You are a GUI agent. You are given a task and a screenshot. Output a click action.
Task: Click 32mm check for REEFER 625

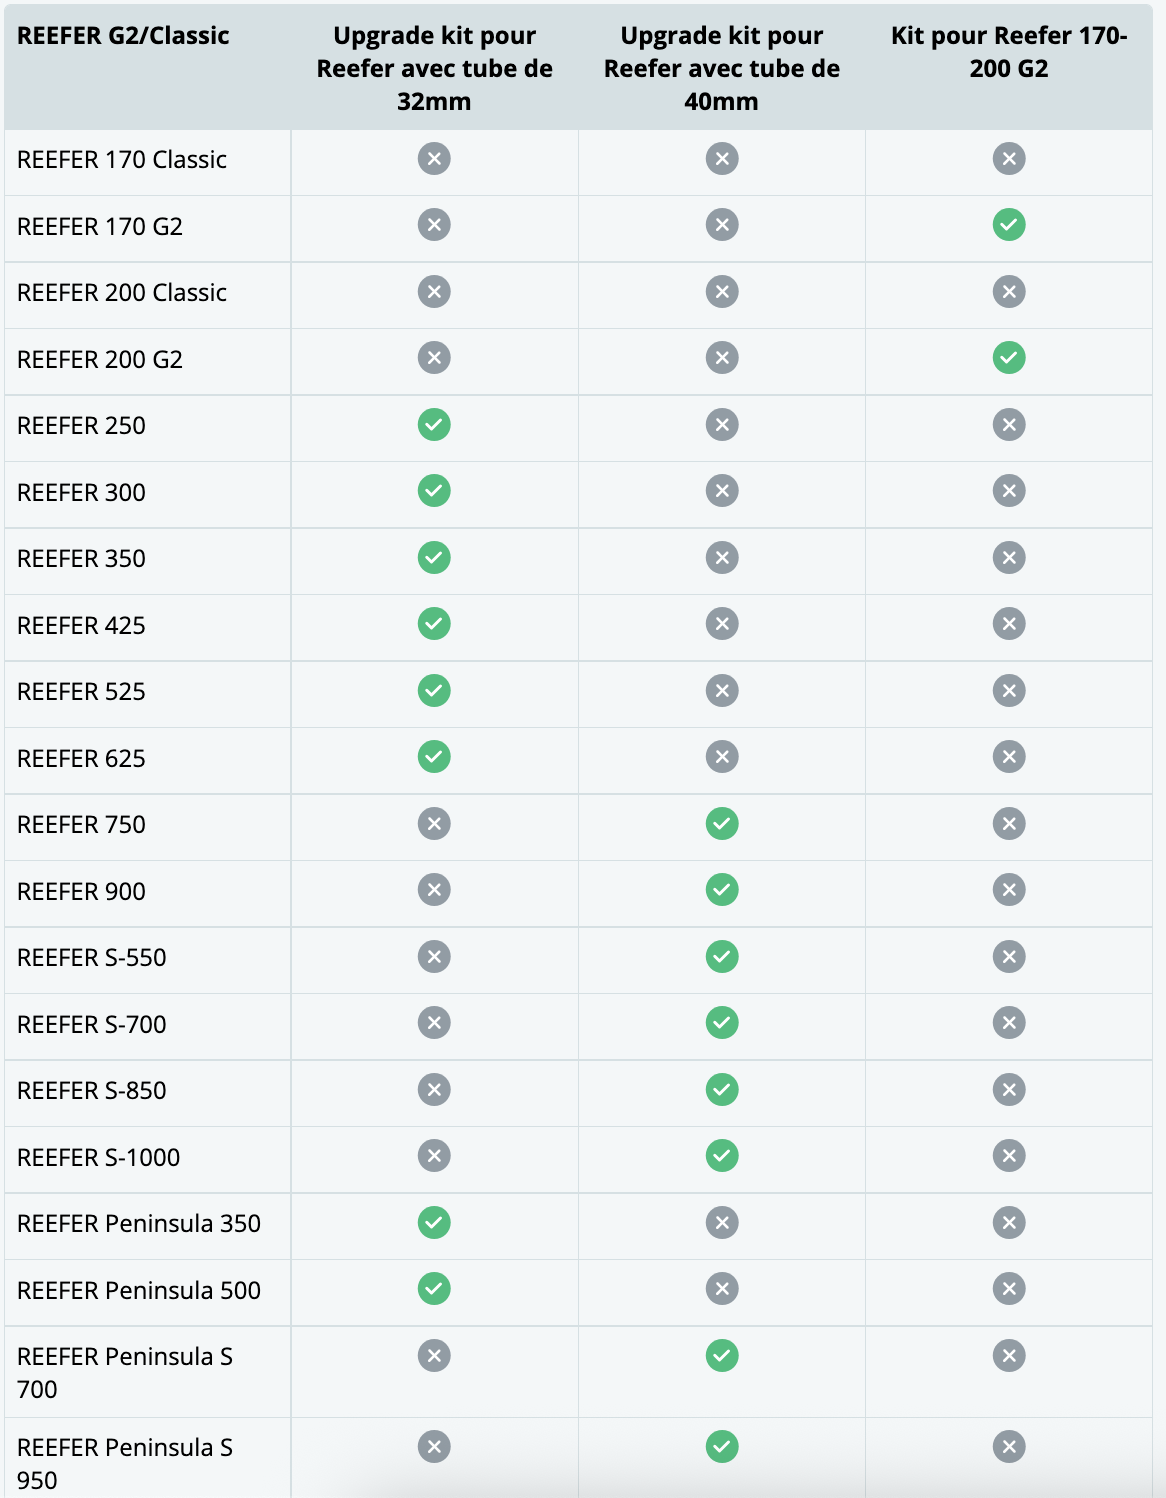coord(434,757)
